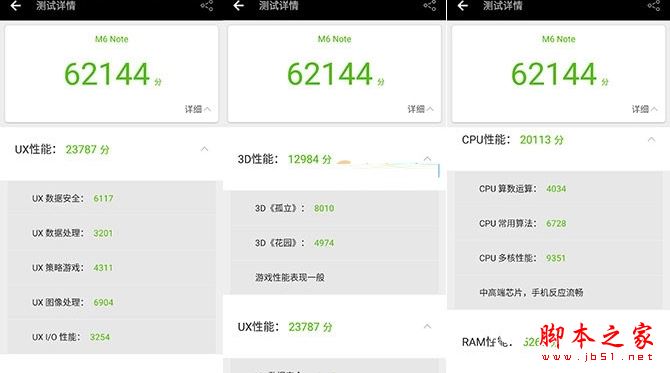Image resolution: width=670 pixels, height=373 pixels.
Task: Select 中高端芯片，手机反应流畅 note
Action: point(531,293)
